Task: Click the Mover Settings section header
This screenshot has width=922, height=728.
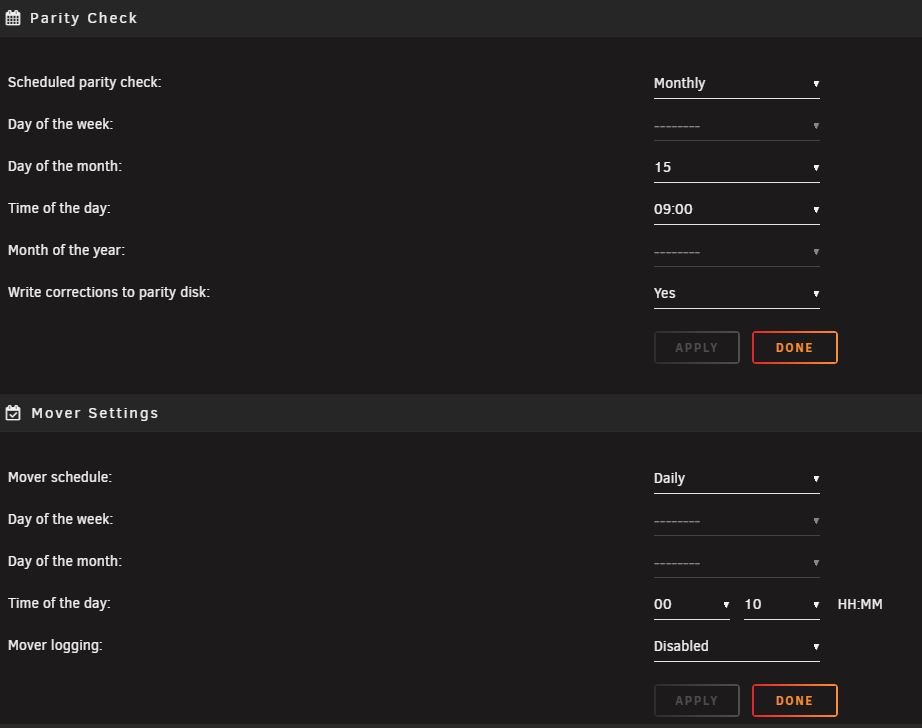Action: (x=461, y=413)
